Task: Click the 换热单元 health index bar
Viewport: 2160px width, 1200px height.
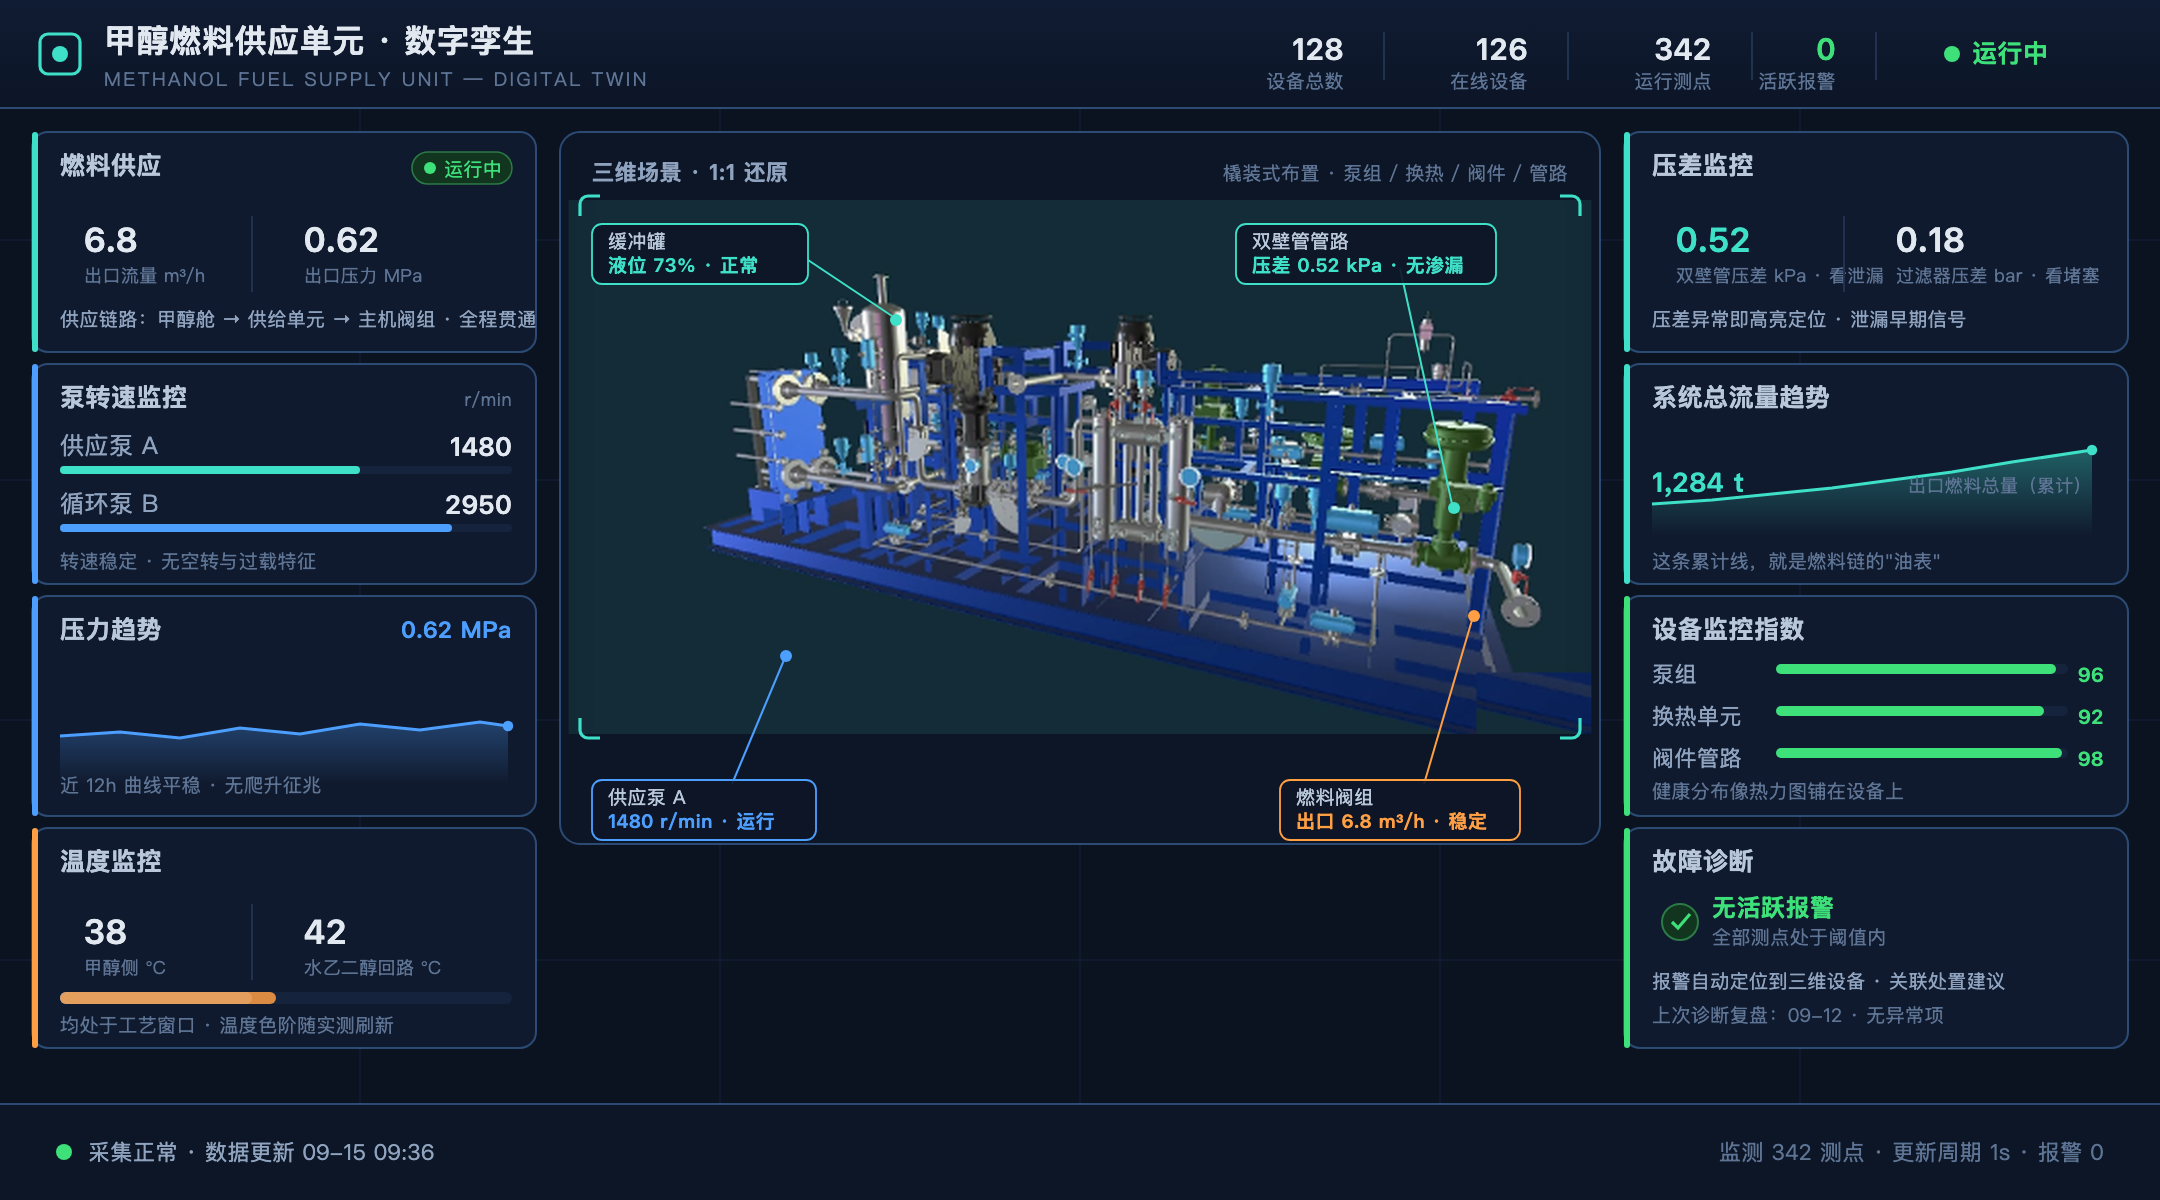Action: pyautogui.click(x=1921, y=711)
